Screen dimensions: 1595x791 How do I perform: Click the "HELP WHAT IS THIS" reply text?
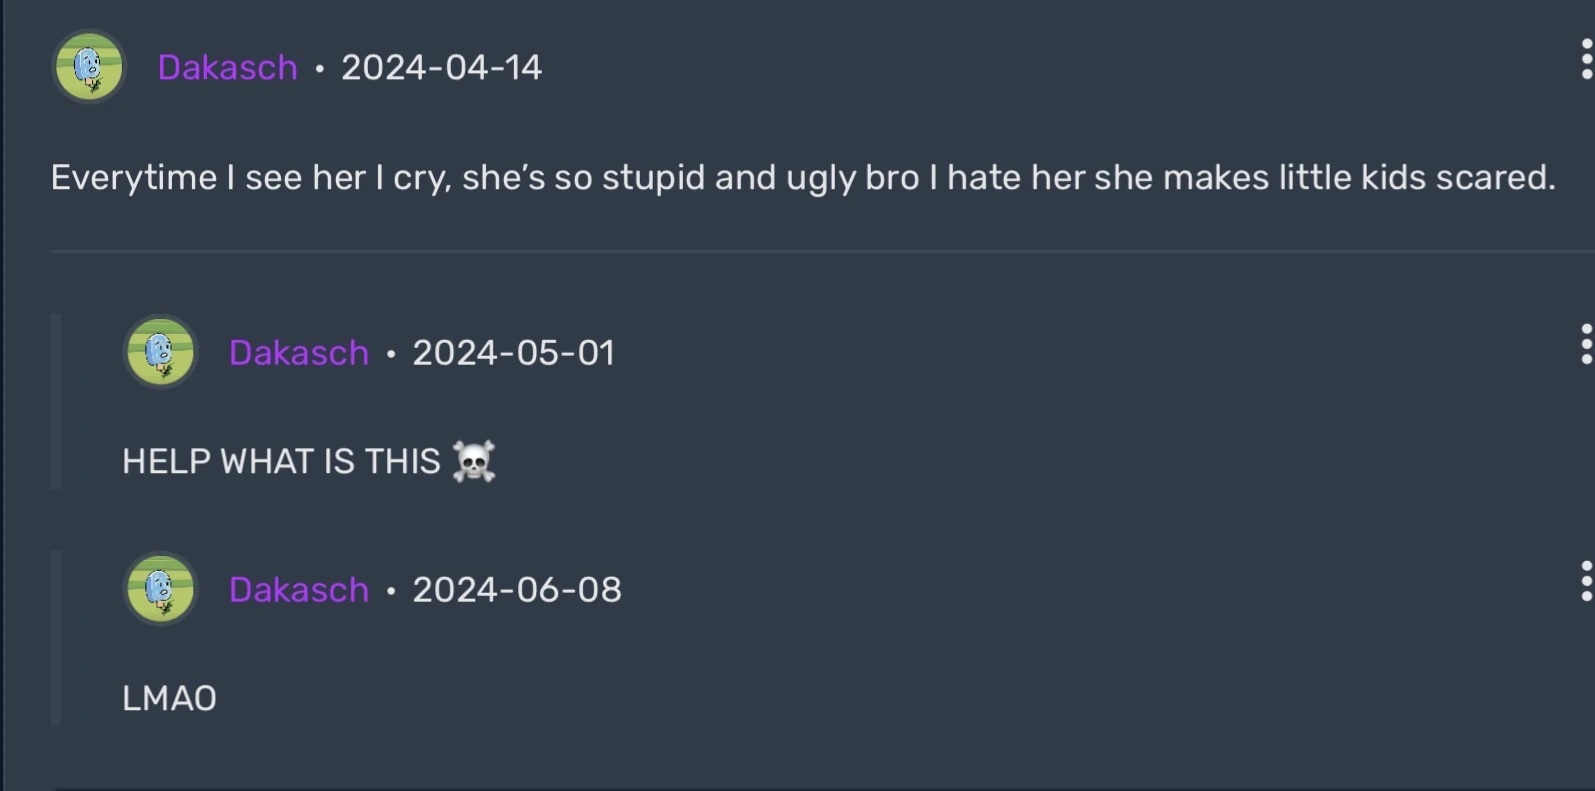(281, 461)
